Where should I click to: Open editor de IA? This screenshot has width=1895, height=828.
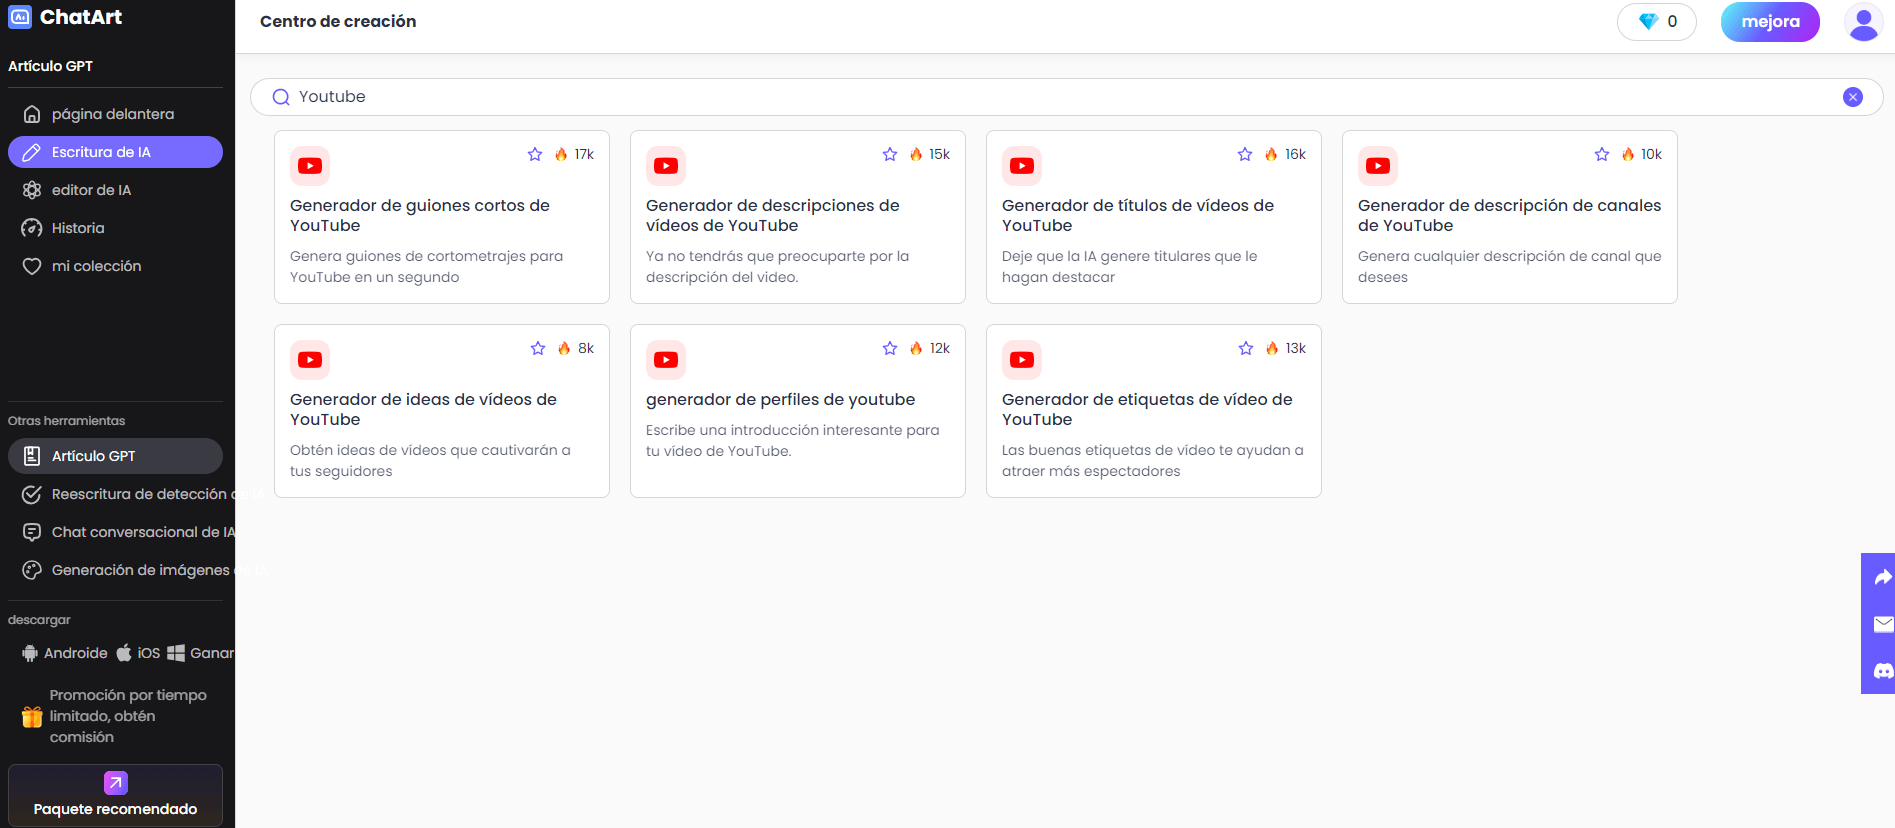[115, 190]
